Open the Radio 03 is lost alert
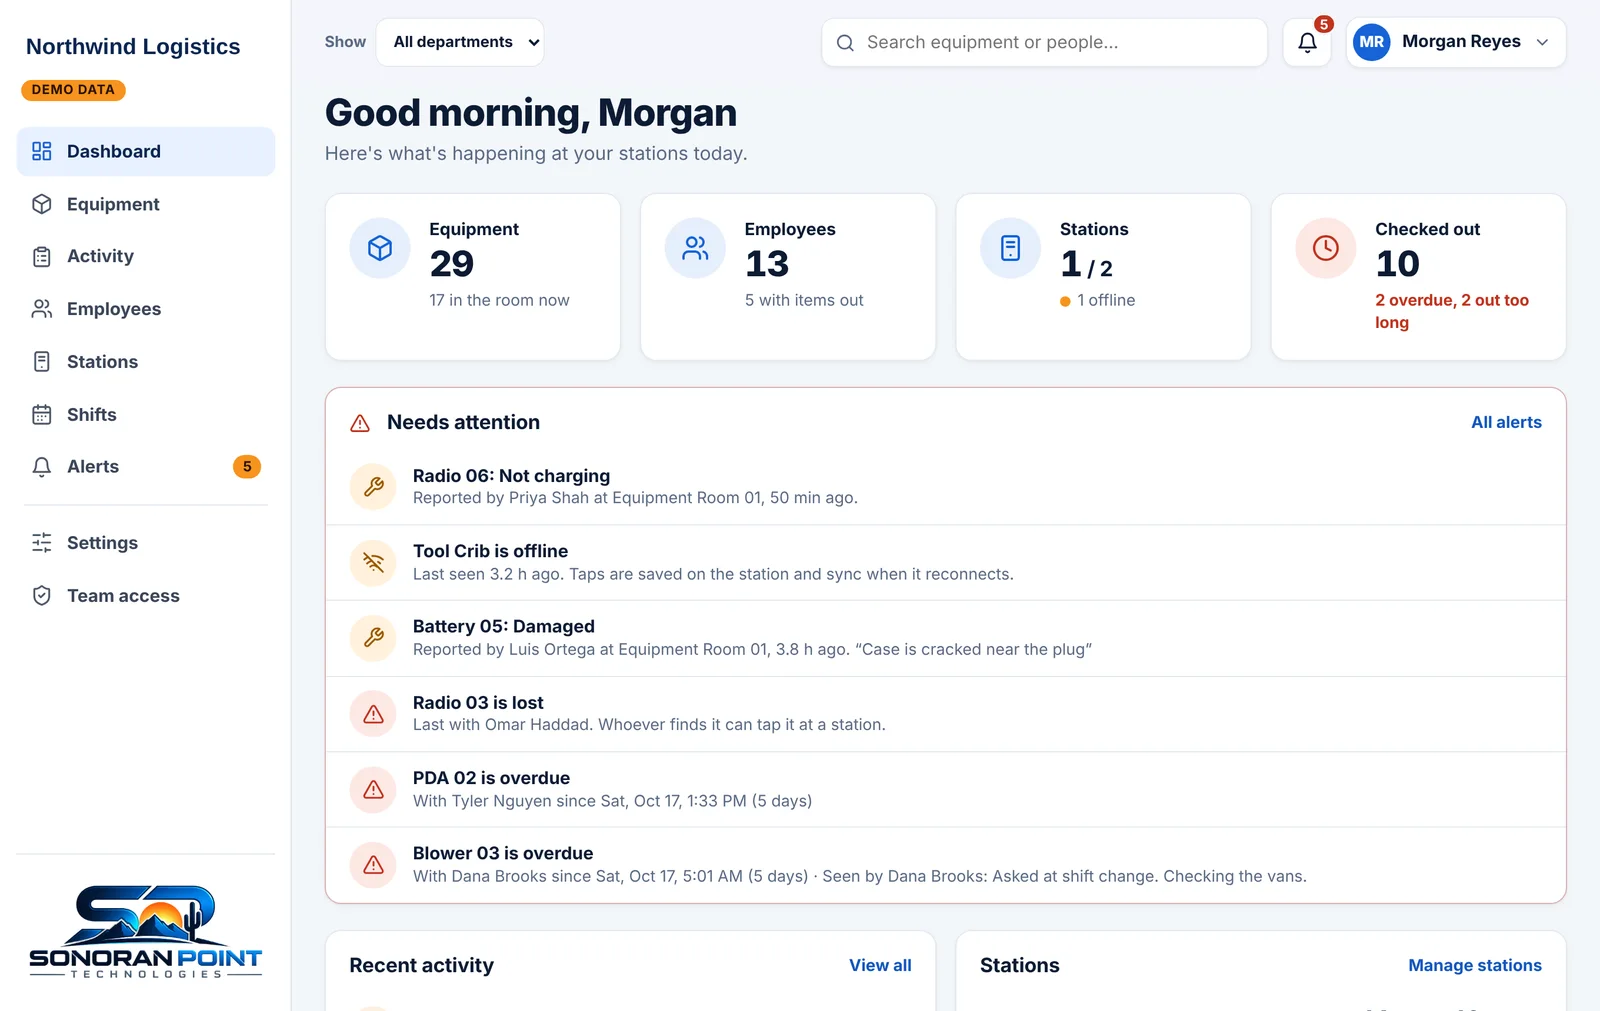 [946, 714]
